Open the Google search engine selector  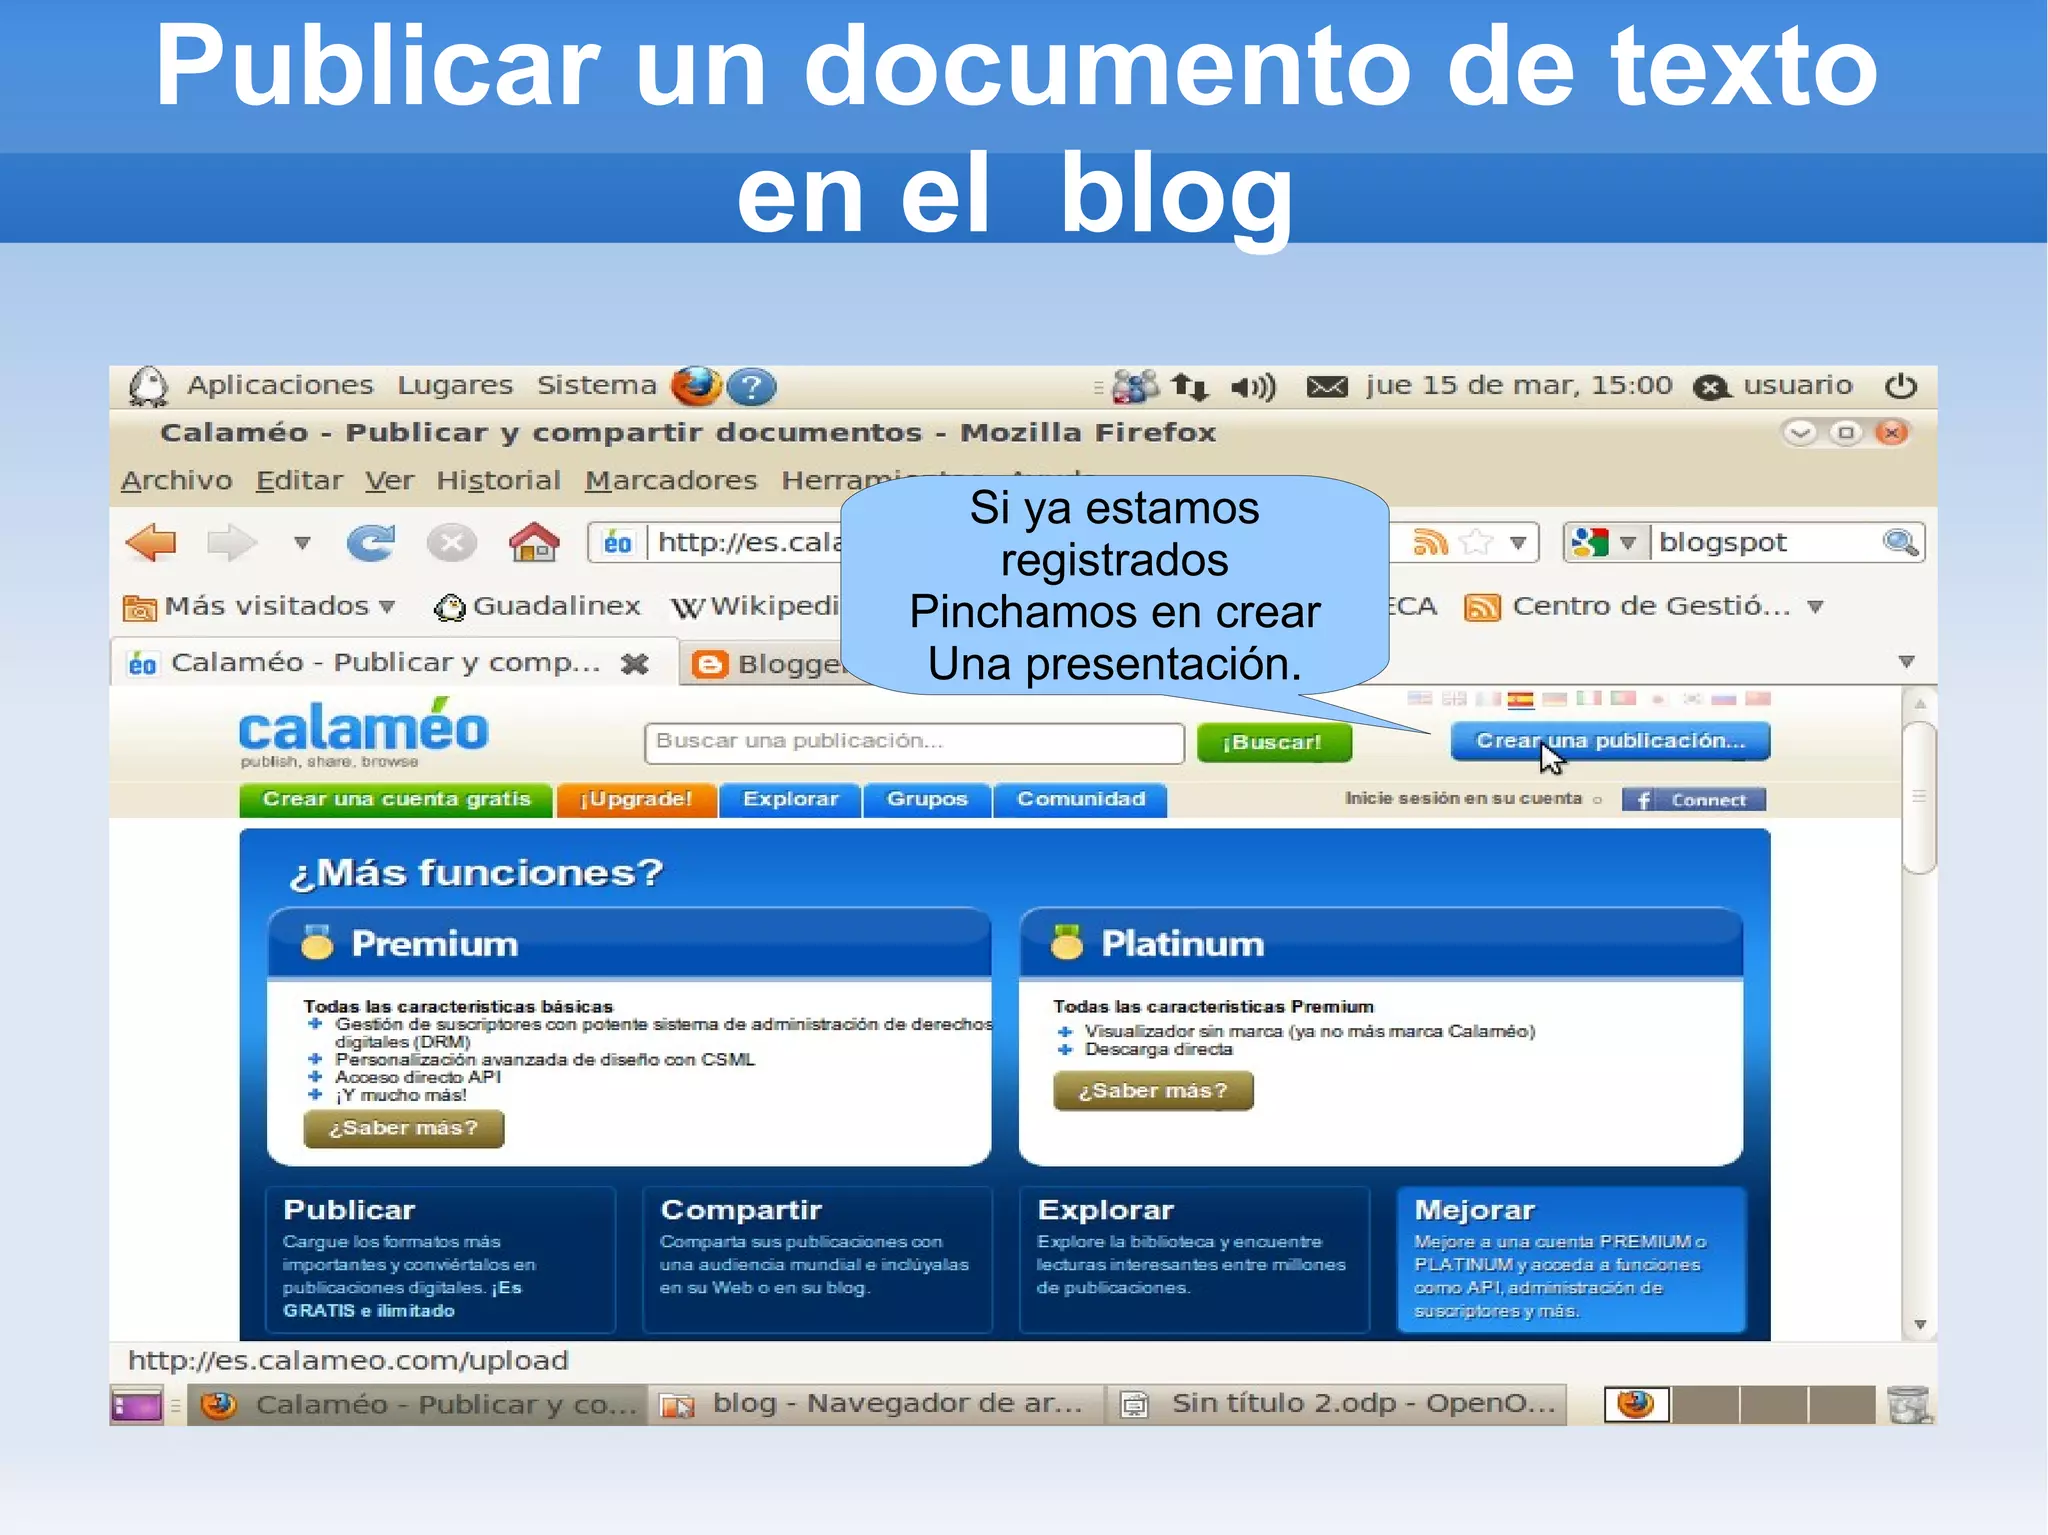pyautogui.click(x=1604, y=543)
